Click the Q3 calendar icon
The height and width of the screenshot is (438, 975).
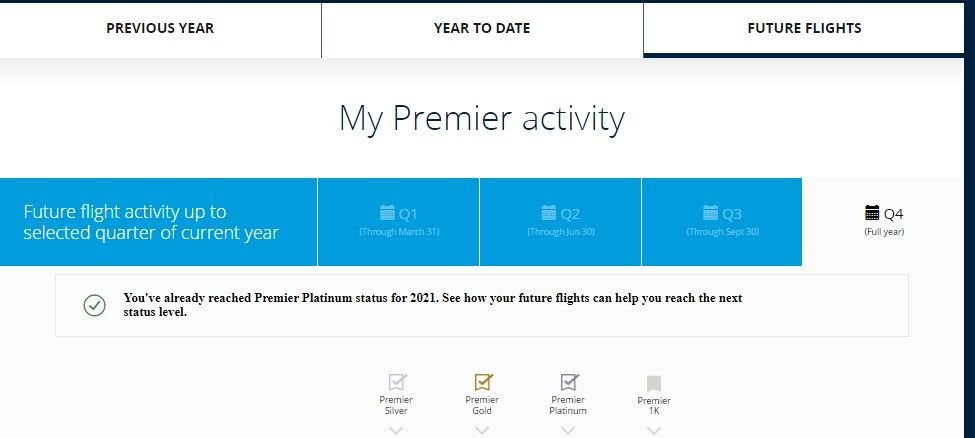[x=711, y=213]
